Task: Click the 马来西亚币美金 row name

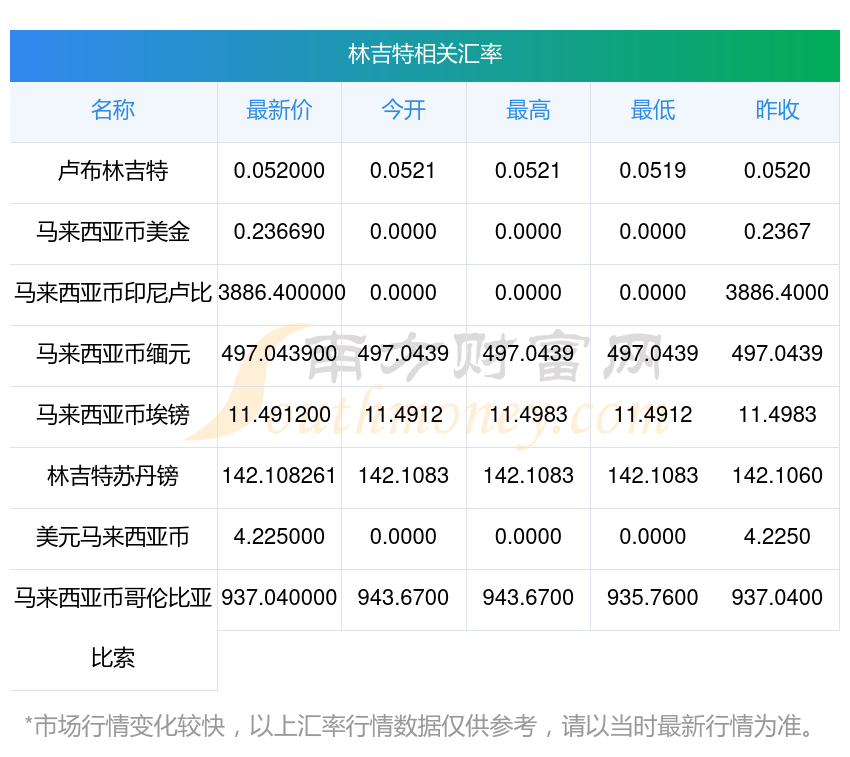Action: [113, 232]
